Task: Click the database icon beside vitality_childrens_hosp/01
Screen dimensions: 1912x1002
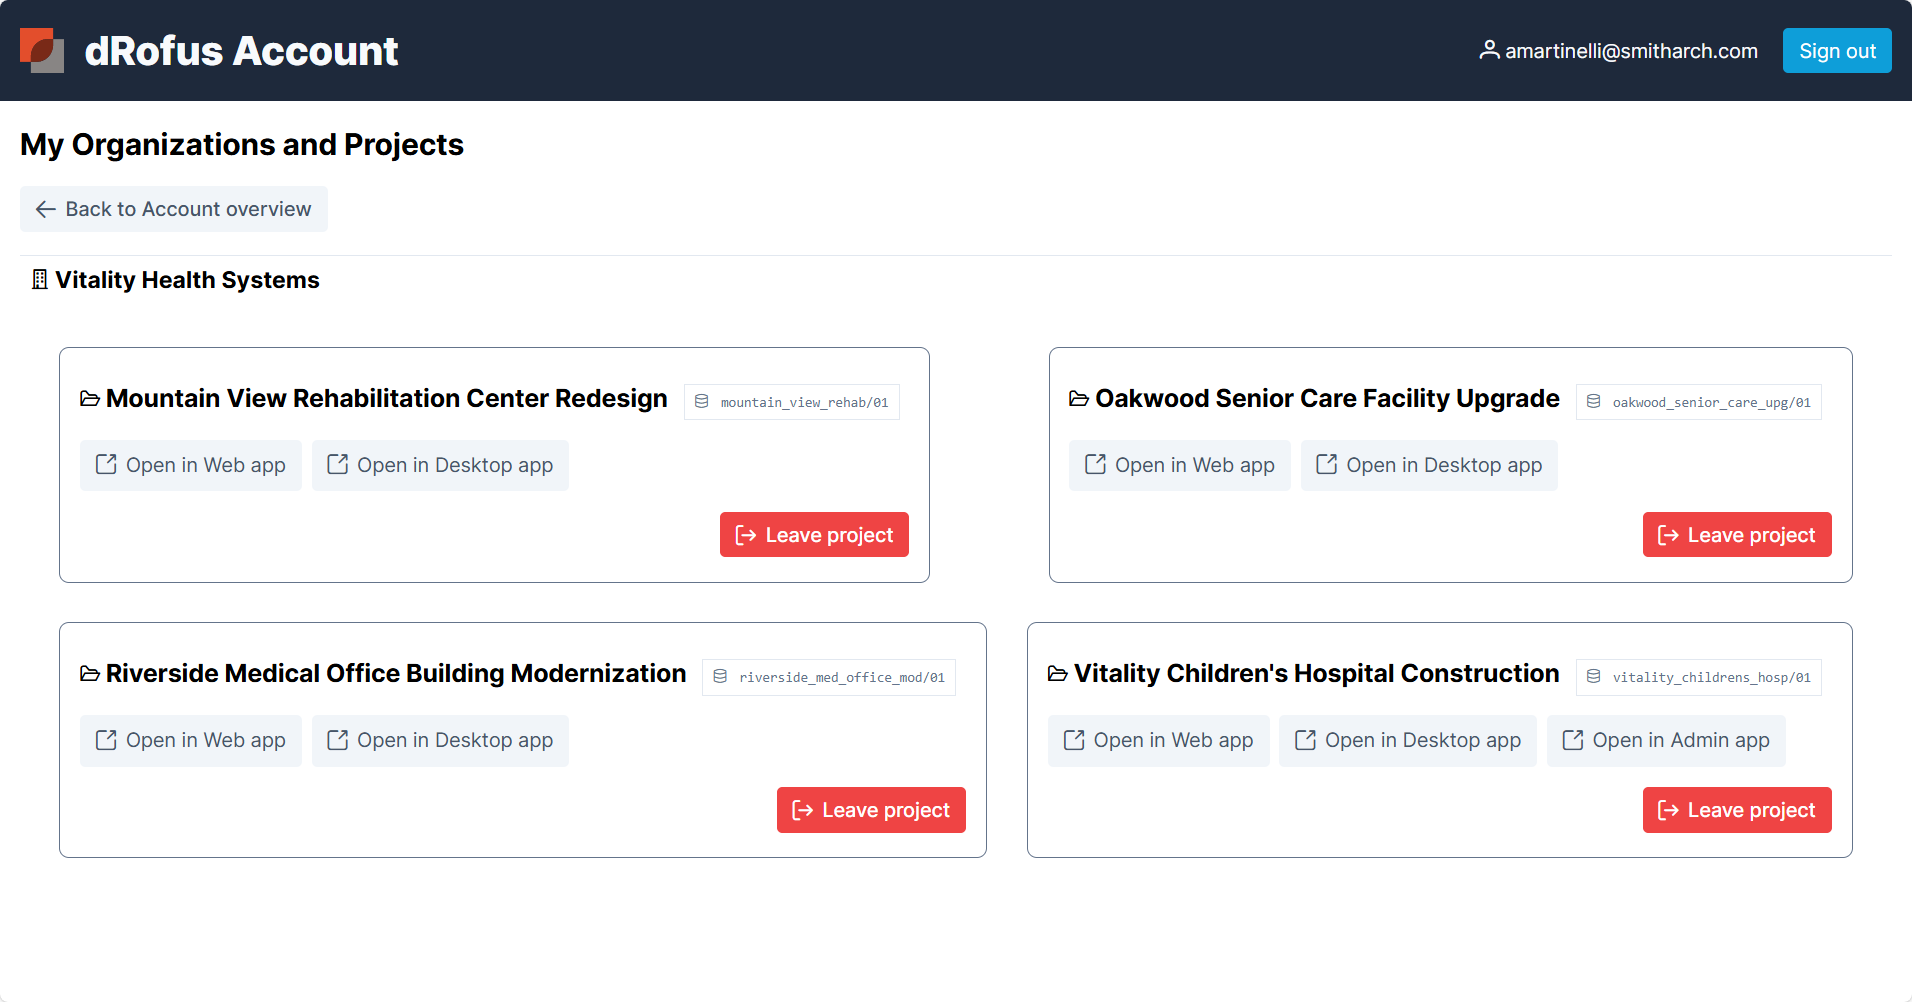Action: tap(1594, 677)
